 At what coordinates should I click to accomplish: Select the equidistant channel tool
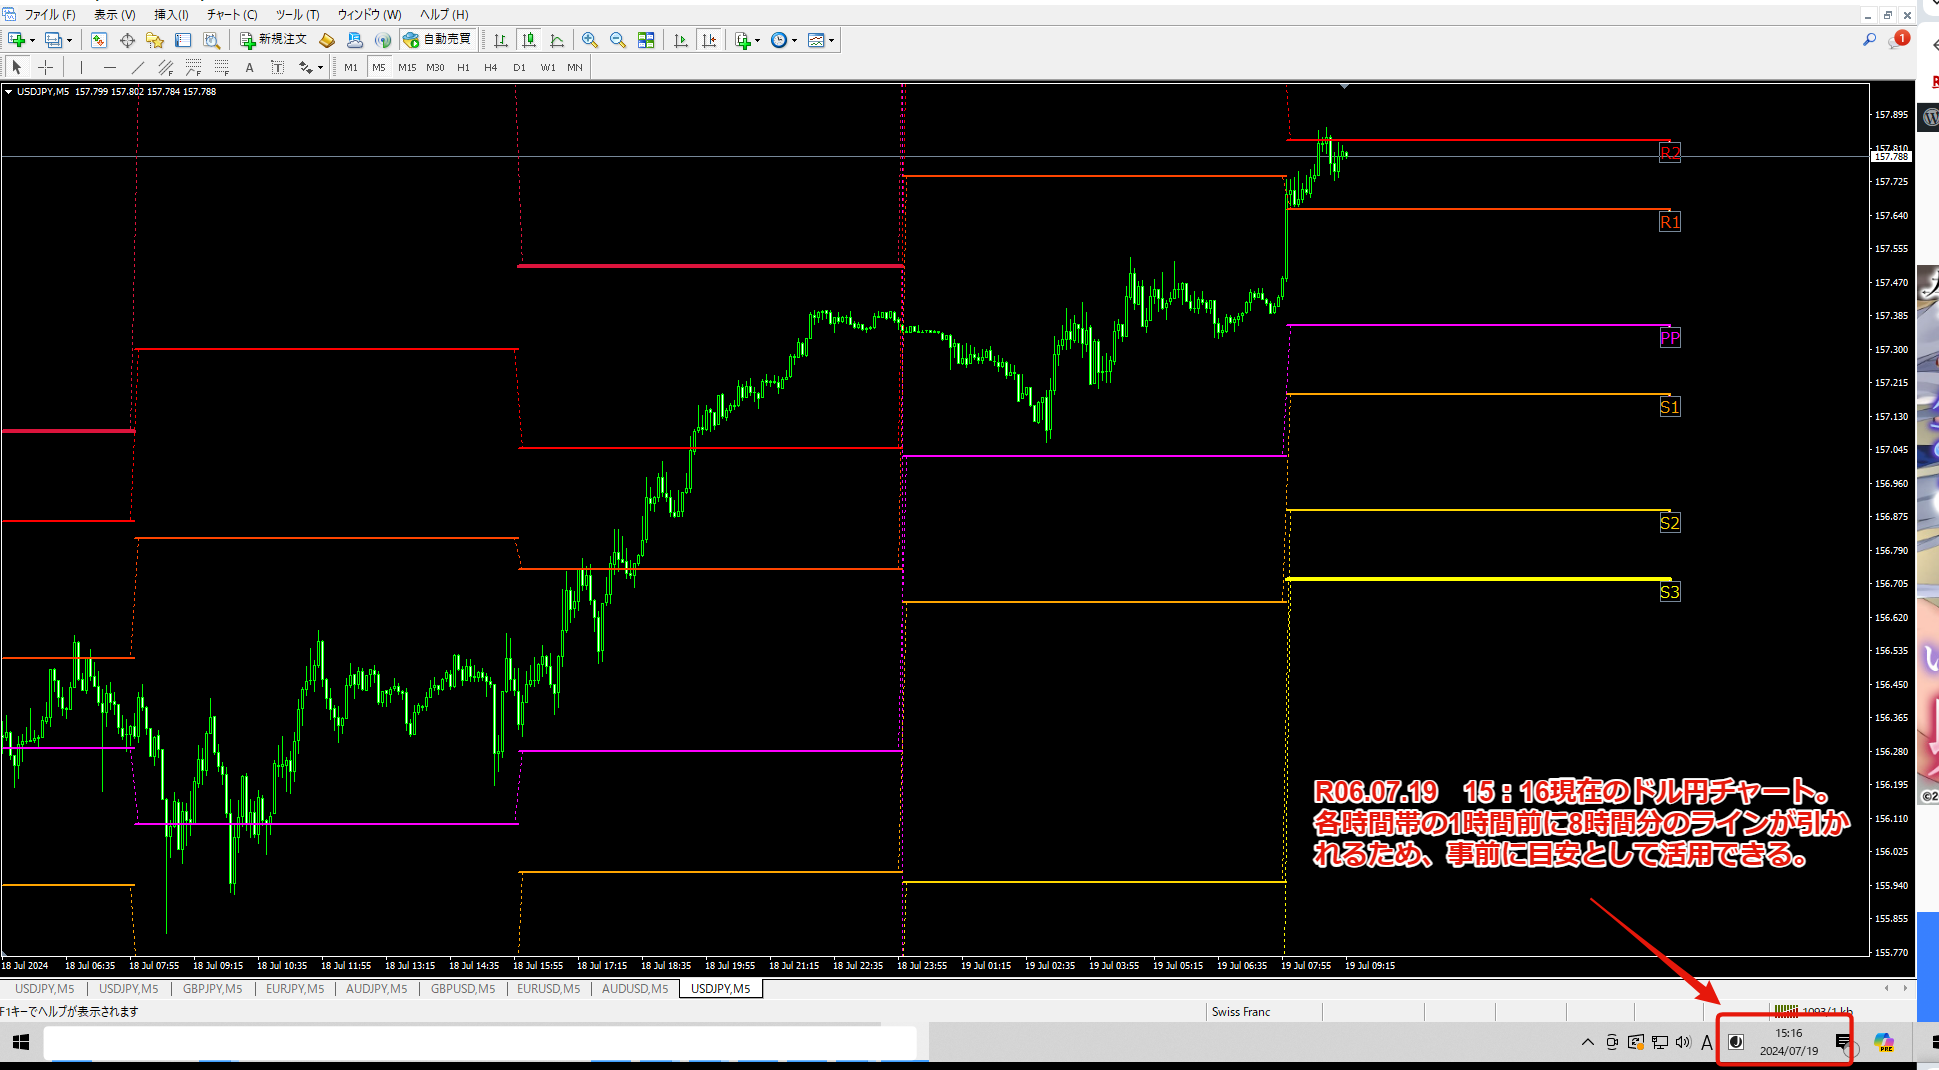point(166,67)
